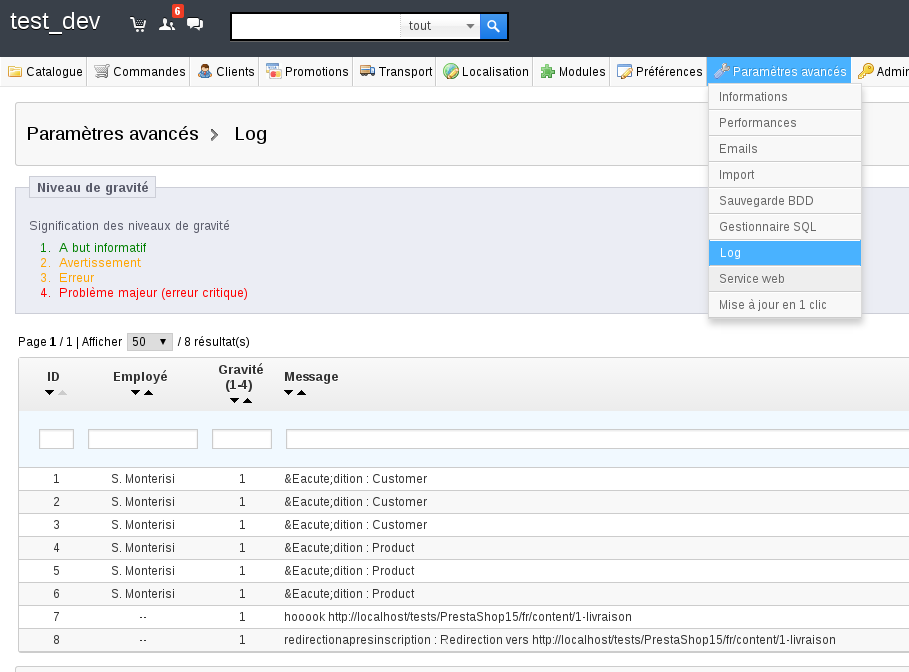Screen dimensions: 909x672
Task: Click the Transport truck icon
Action: pyautogui.click(x=368, y=71)
